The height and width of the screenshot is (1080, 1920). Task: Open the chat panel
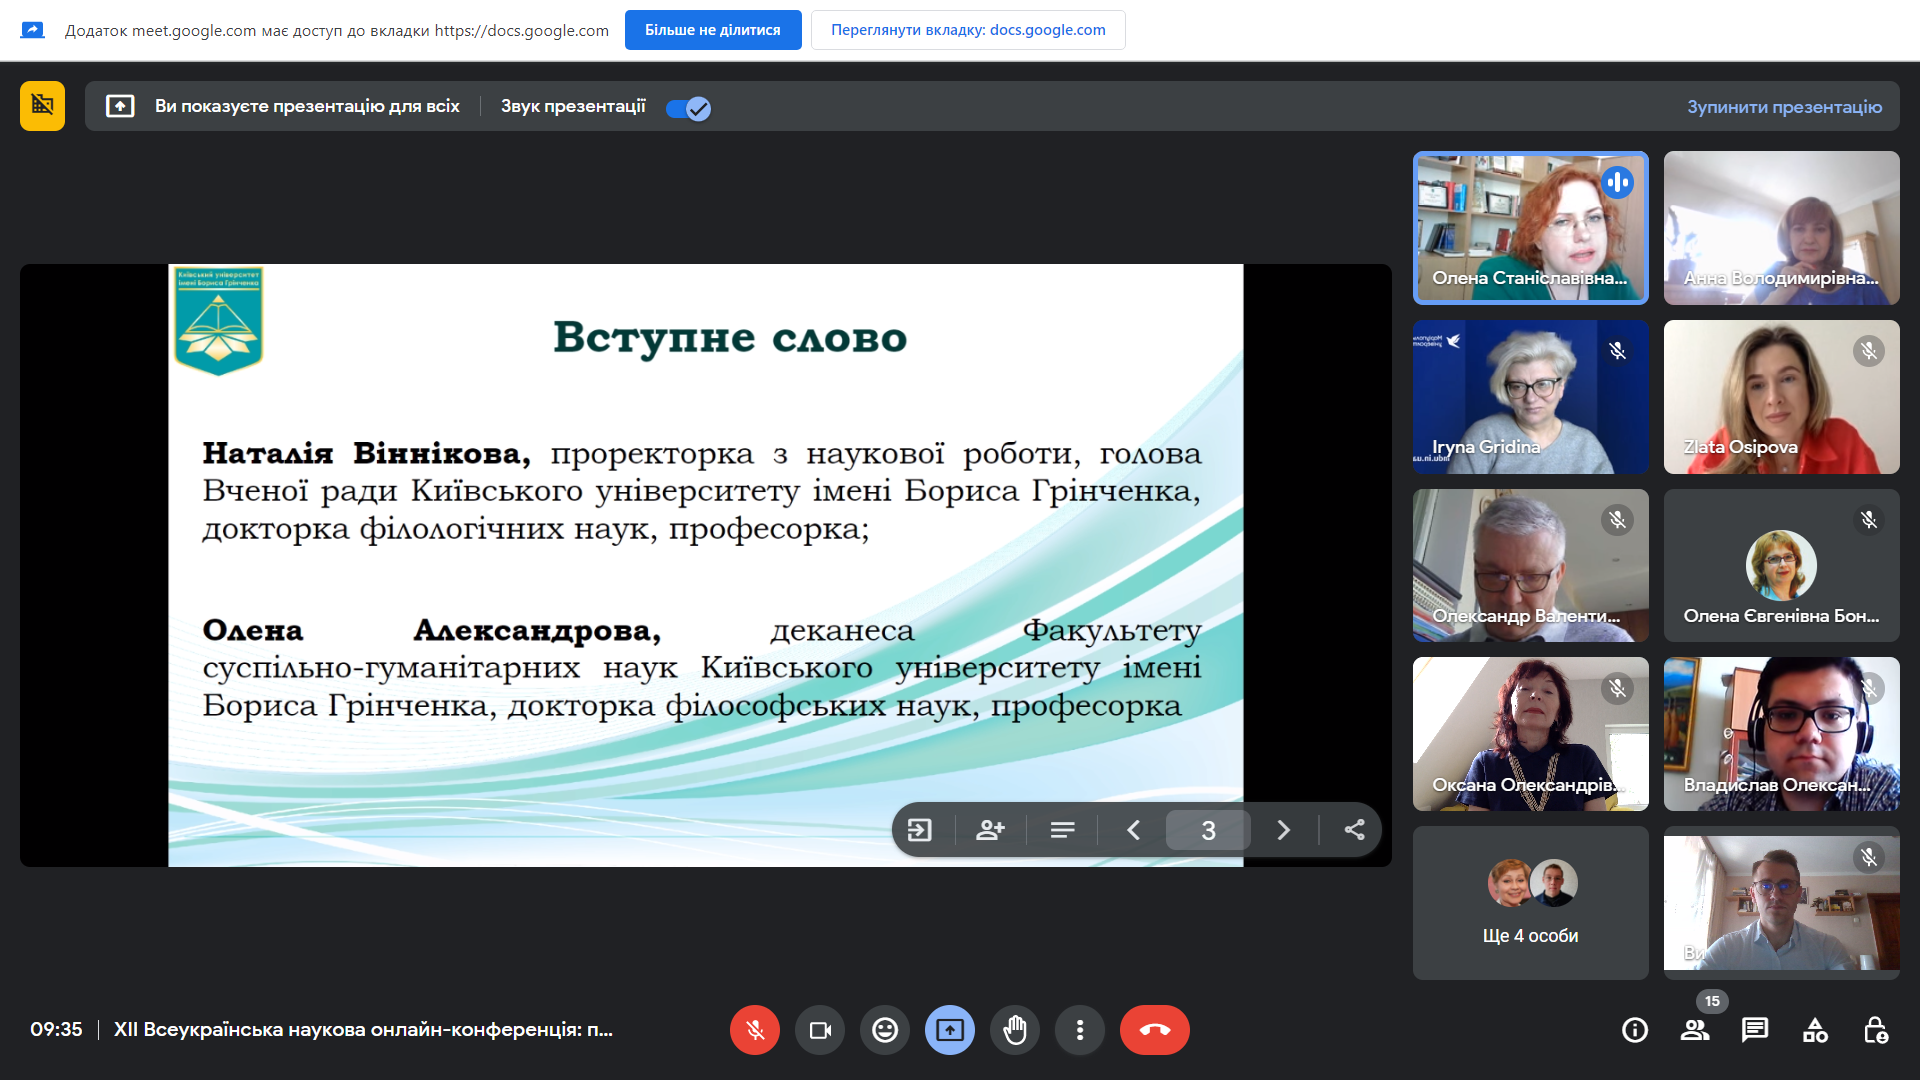coord(1755,1030)
